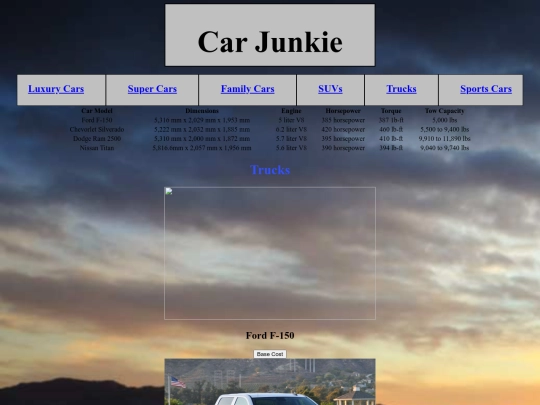Navigate to the SUVs page

pyautogui.click(x=330, y=89)
